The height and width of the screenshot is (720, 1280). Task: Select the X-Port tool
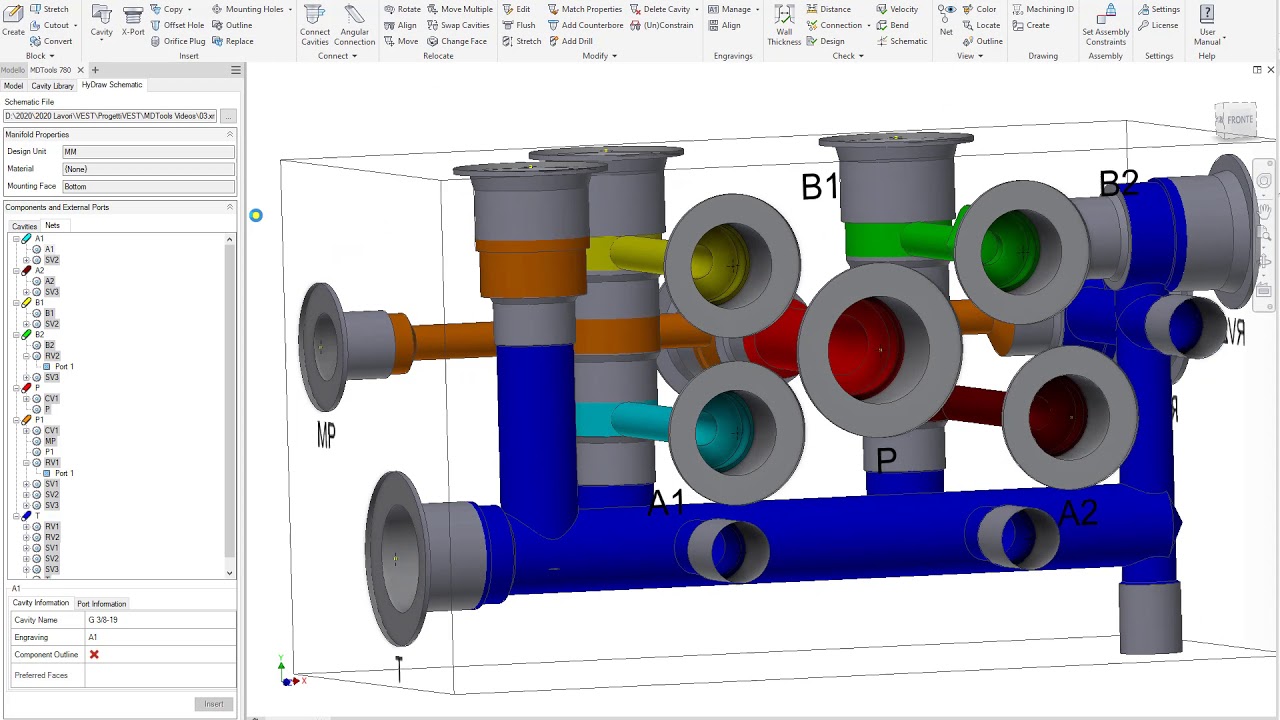133,22
